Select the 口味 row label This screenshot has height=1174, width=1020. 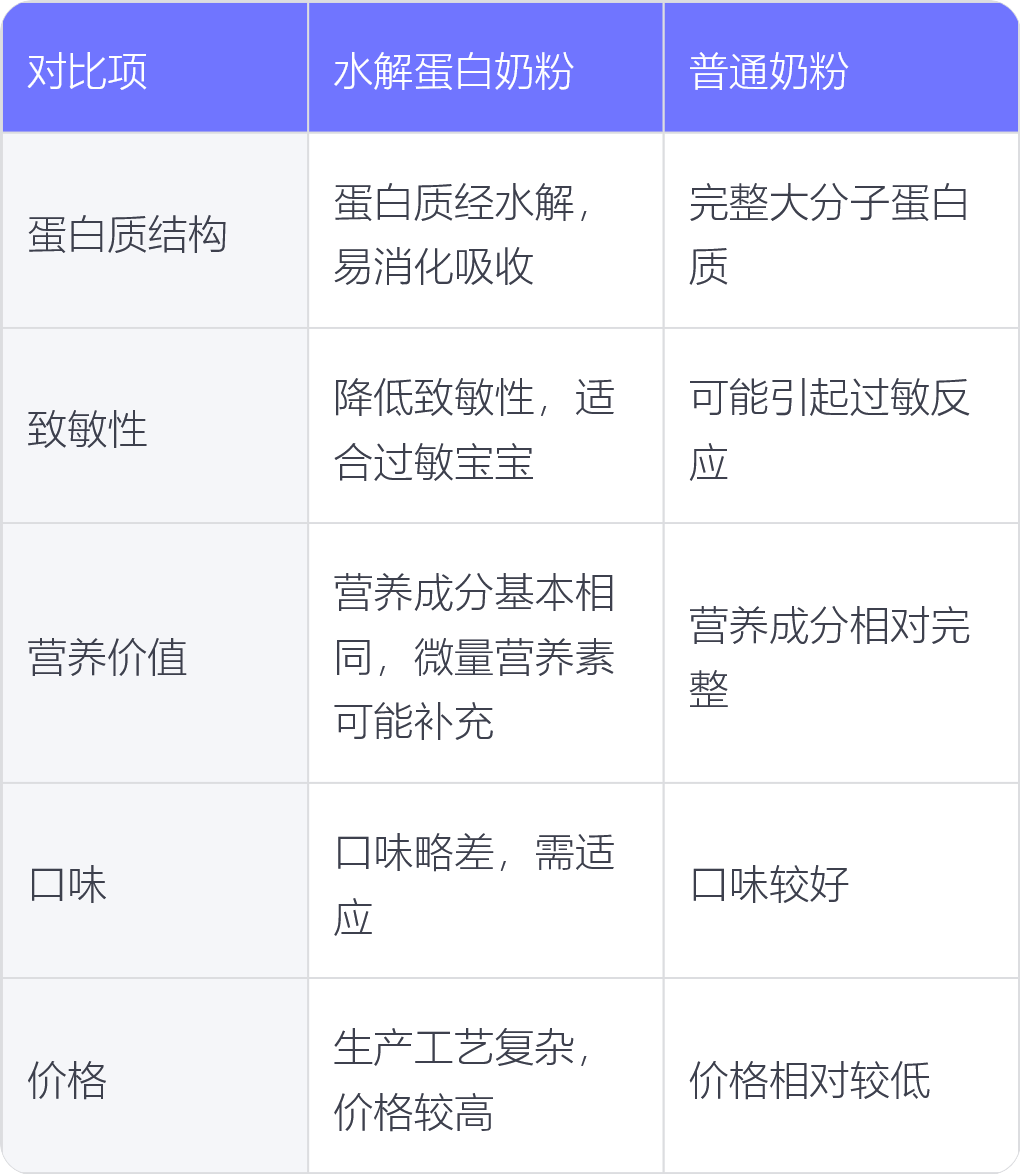[68, 885]
